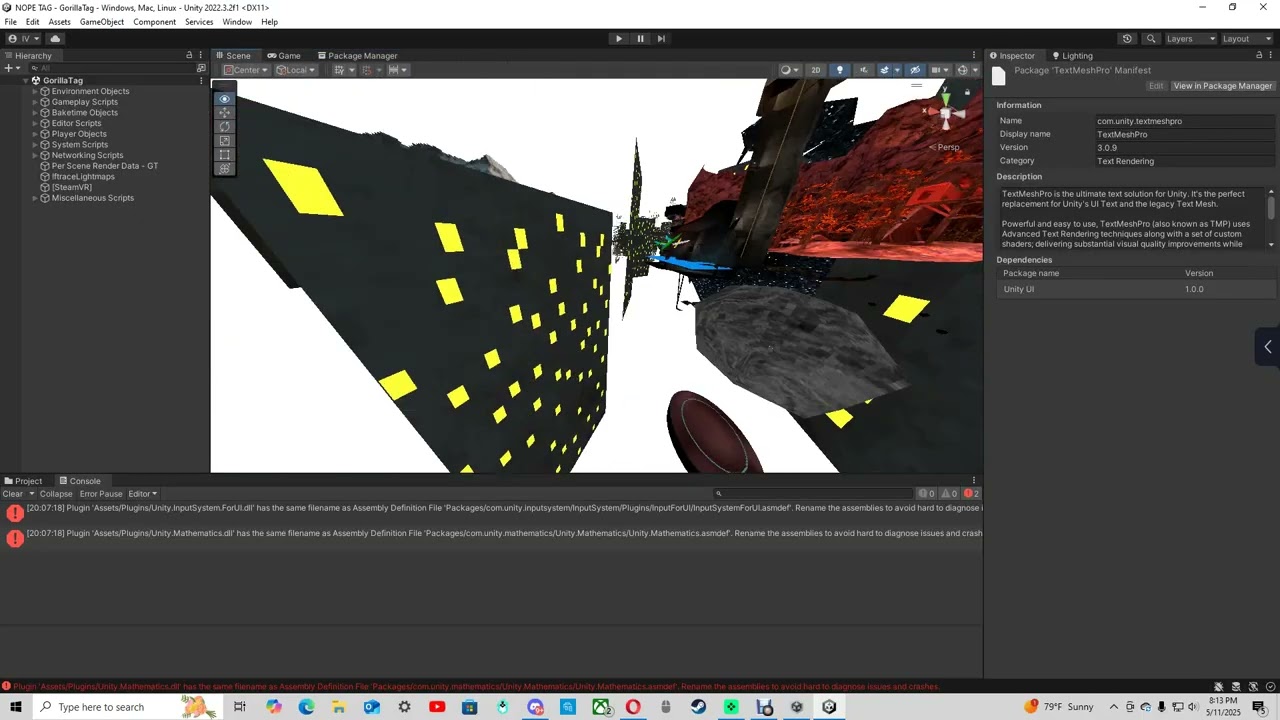Open the Layout dropdown
The image size is (1280, 720).
click(1247, 39)
